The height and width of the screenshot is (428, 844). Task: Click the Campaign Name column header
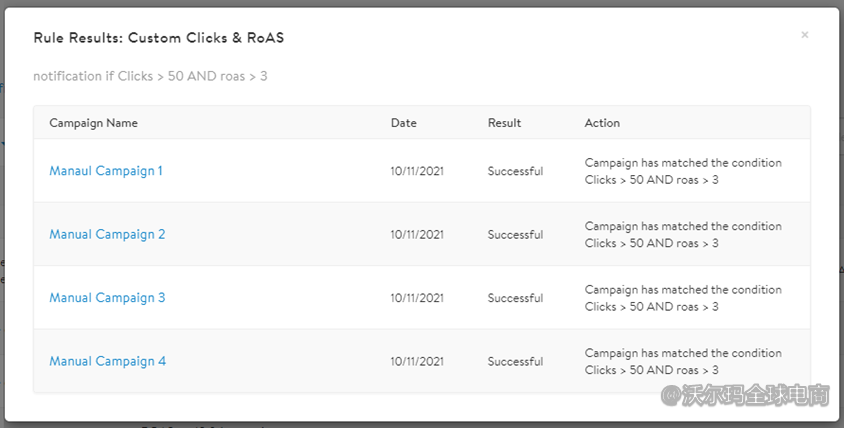(x=93, y=123)
